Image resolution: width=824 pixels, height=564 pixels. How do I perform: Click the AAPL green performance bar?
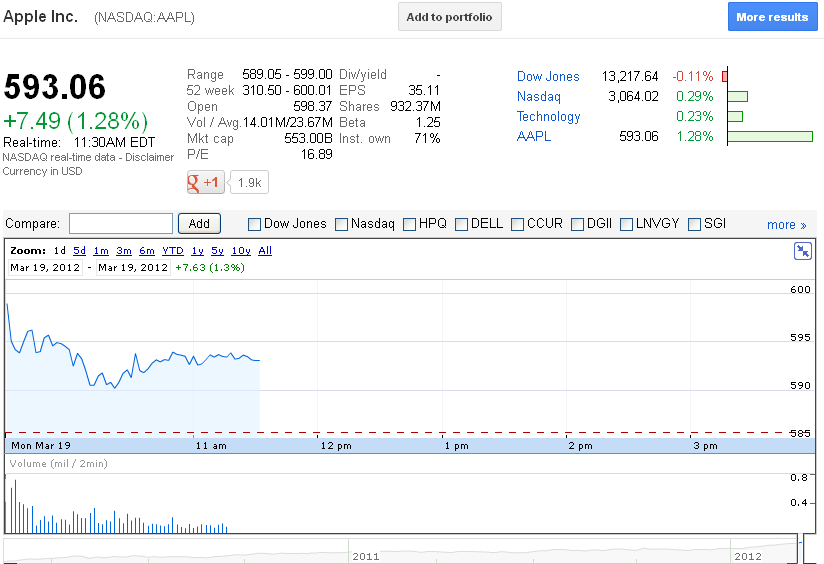pyautogui.click(x=770, y=137)
